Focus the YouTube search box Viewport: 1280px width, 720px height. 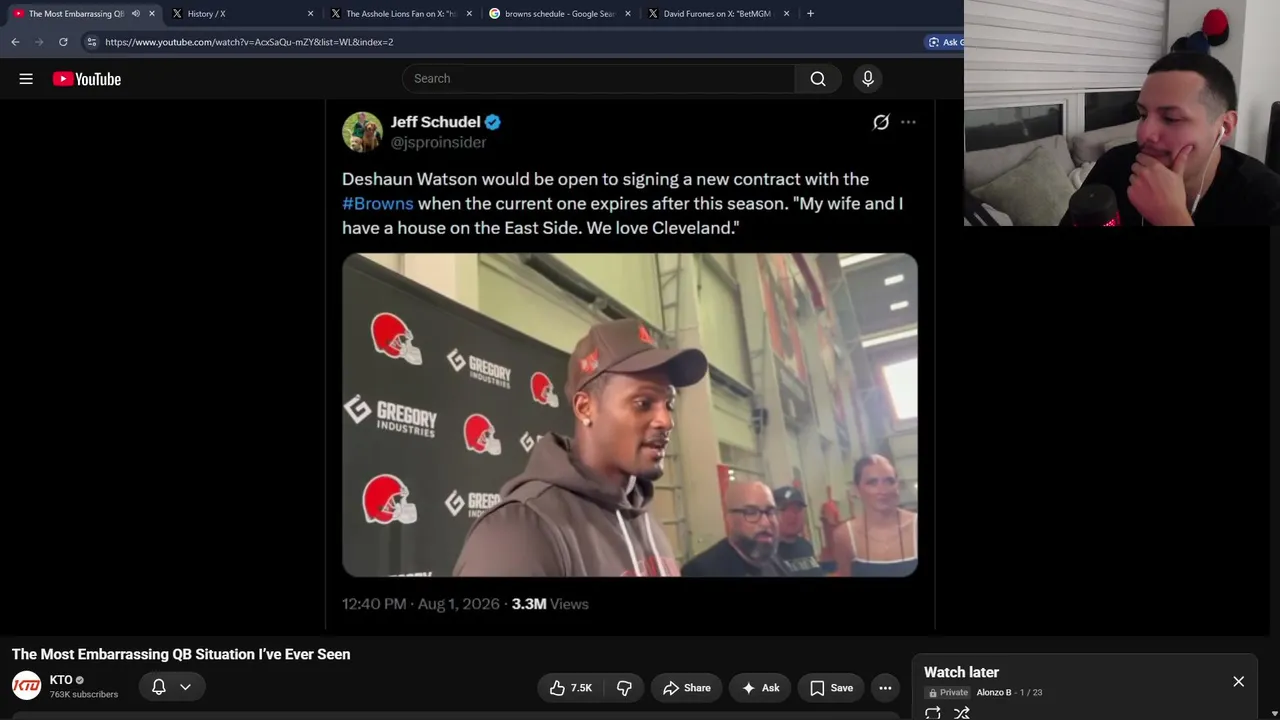(598, 79)
